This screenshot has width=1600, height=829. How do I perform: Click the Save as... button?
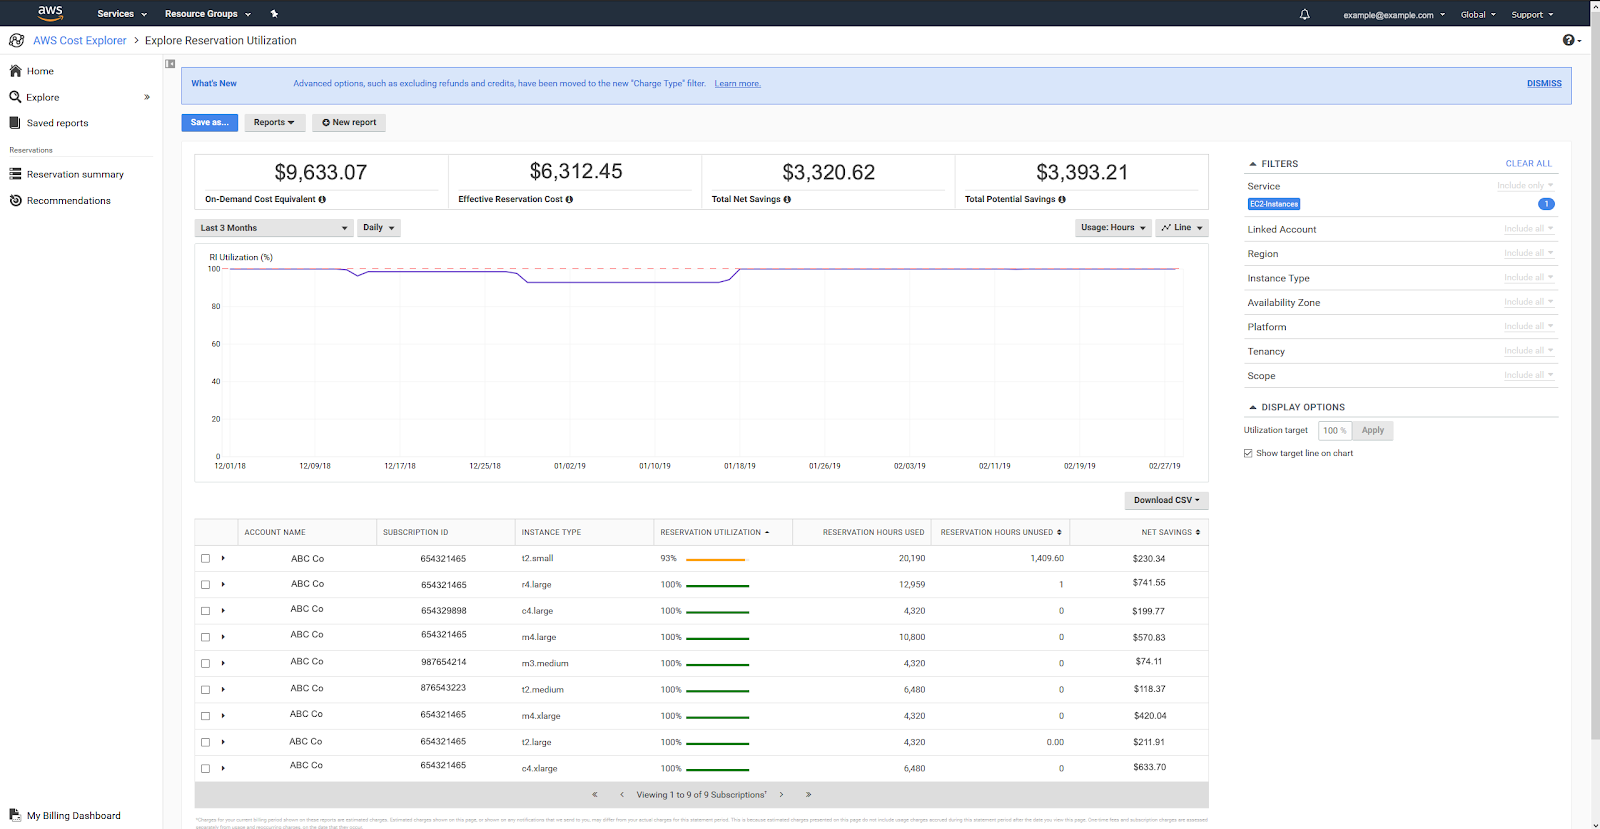pos(209,123)
